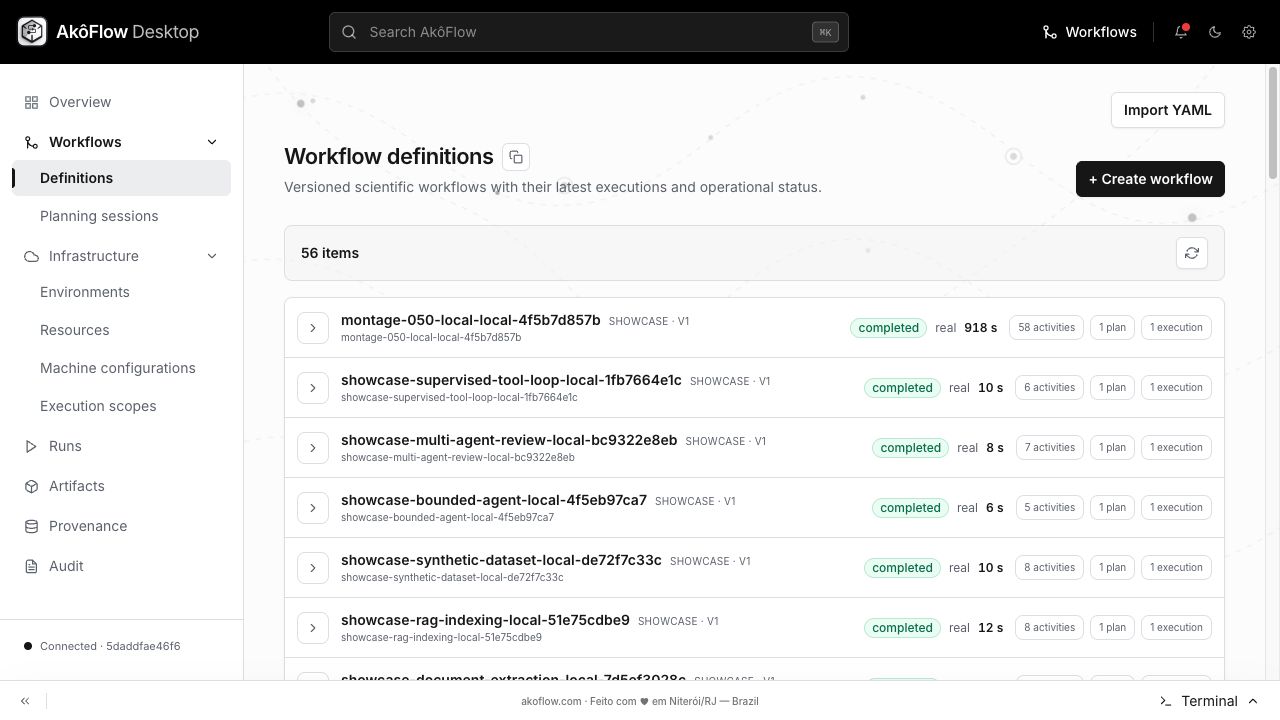This screenshot has height=720, width=1280.
Task: Expand montage-050-local-local-4f5b7d857b row
Action: [313, 328]
